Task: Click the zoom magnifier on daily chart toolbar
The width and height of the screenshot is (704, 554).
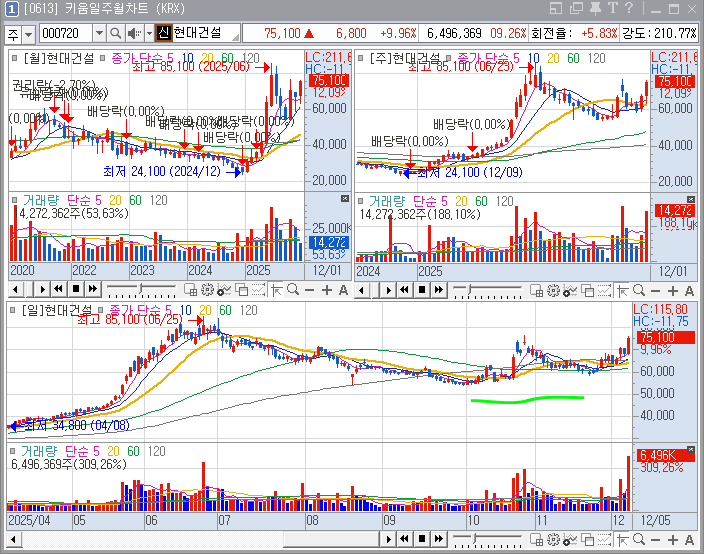Action: (x=638, y=539)
